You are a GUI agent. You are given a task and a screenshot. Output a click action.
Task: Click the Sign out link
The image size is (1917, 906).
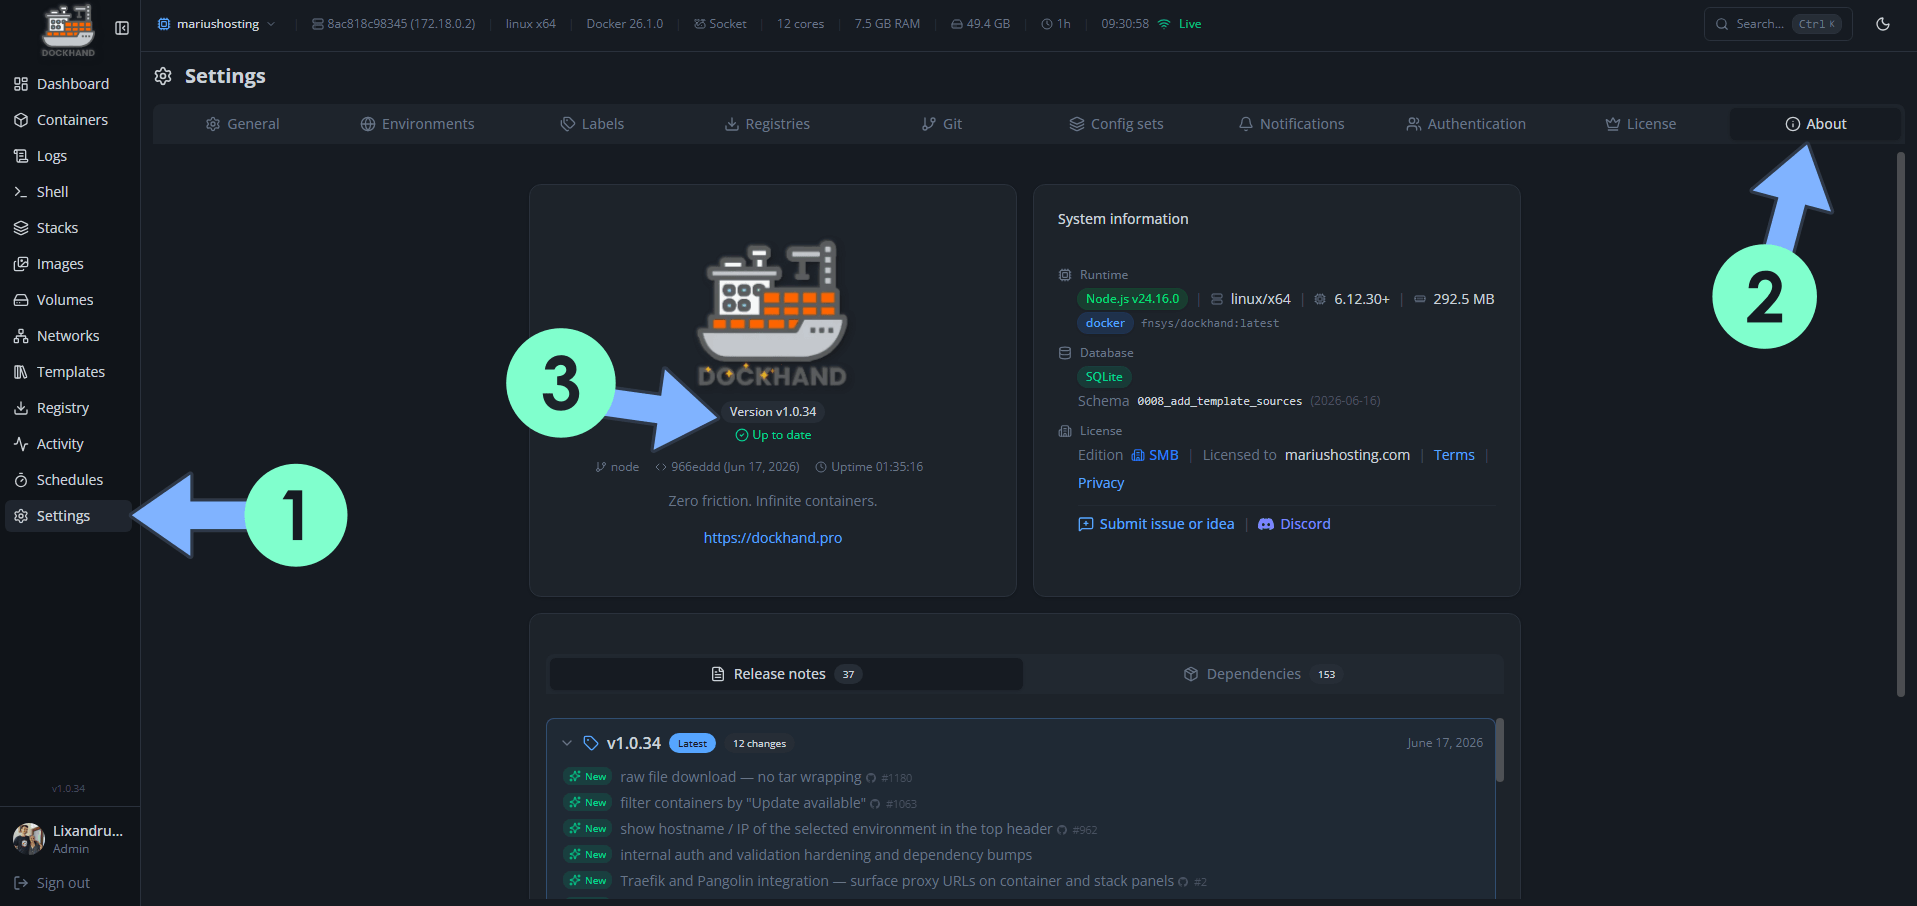click(52, 883)
